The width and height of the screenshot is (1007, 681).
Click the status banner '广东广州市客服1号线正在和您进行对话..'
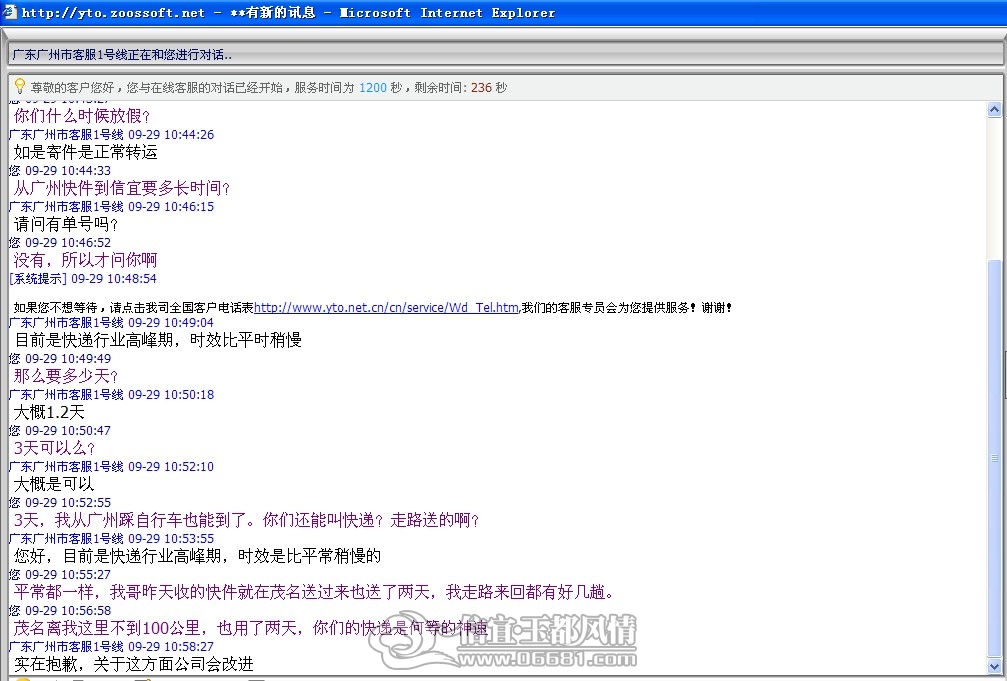(x=123, y=55)
